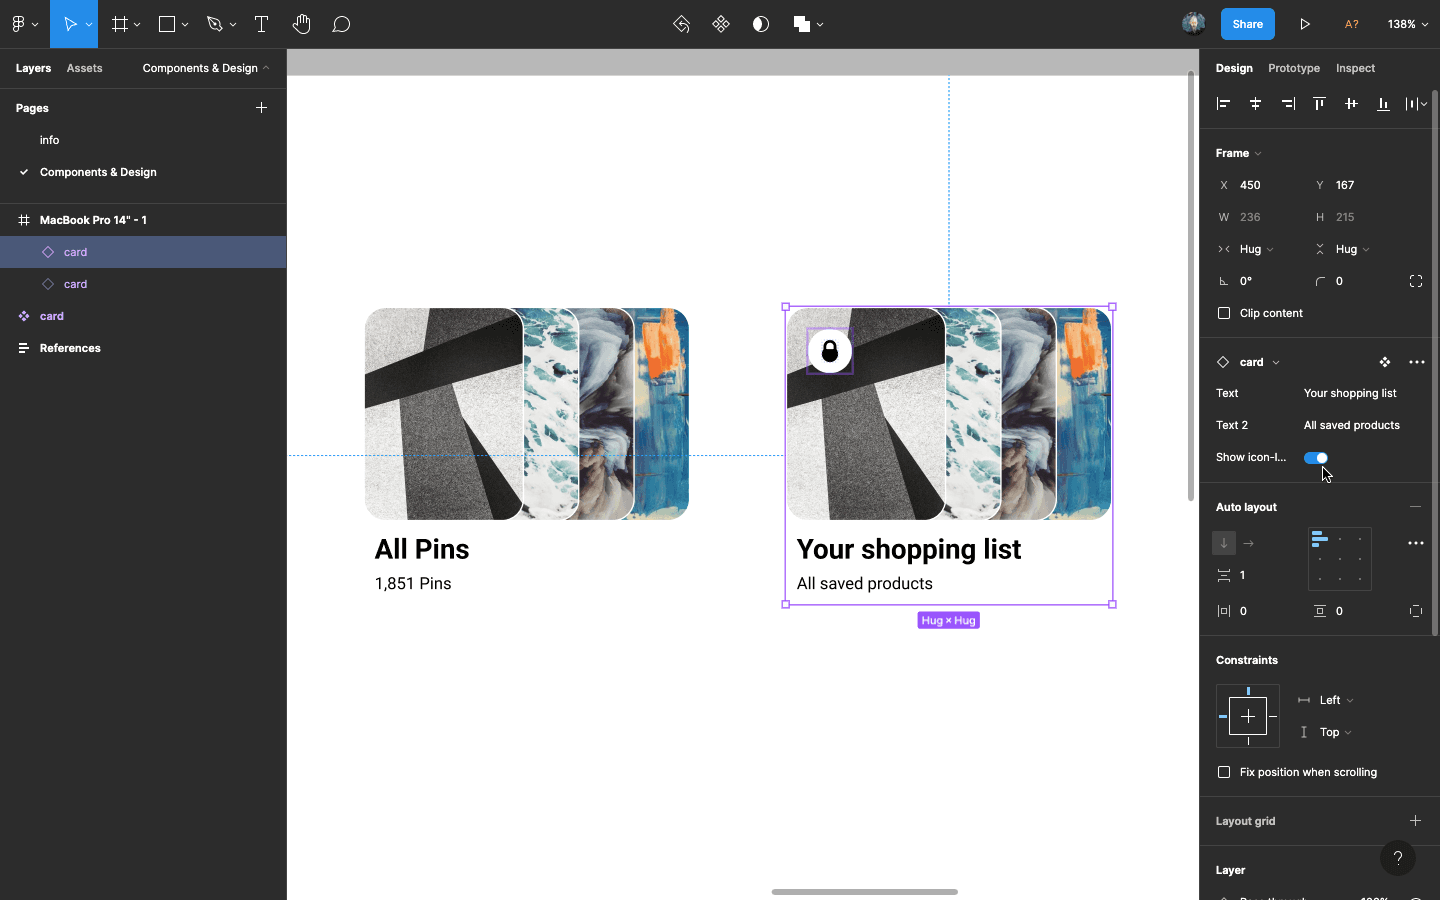Click the create component icon in toolbar
This screenshot has width=1440, height=900.
pyautogui.click(x=721, y=24)
